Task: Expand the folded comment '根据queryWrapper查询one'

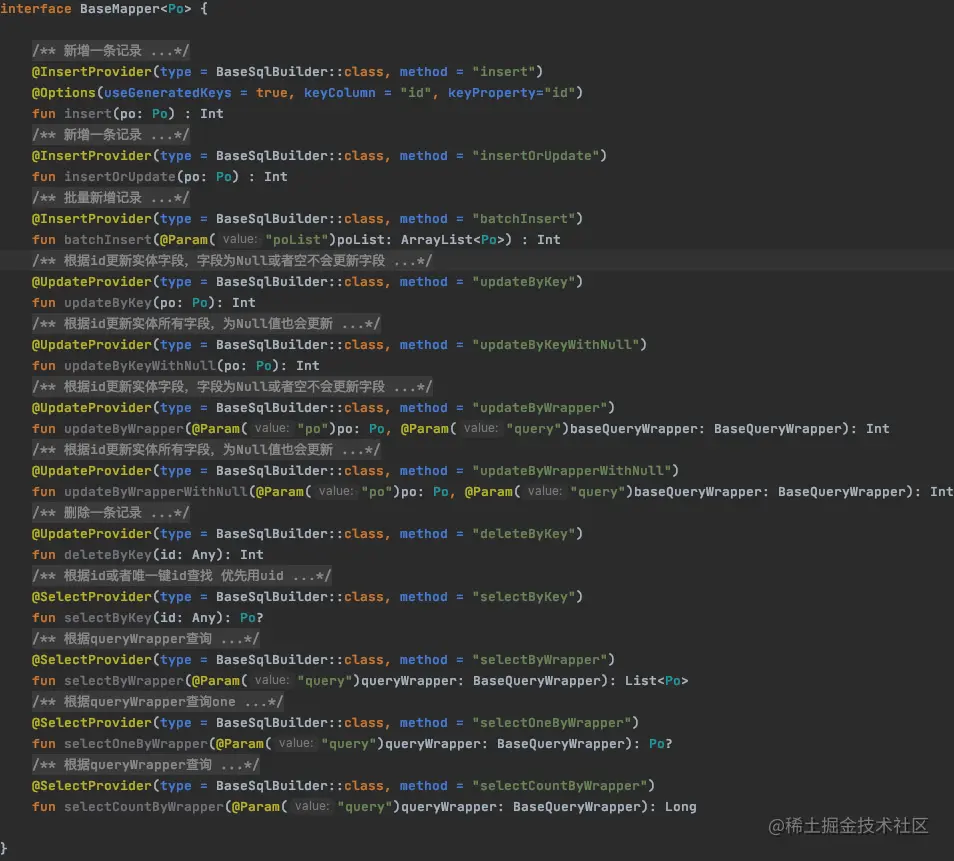Action: click(158, 702)
